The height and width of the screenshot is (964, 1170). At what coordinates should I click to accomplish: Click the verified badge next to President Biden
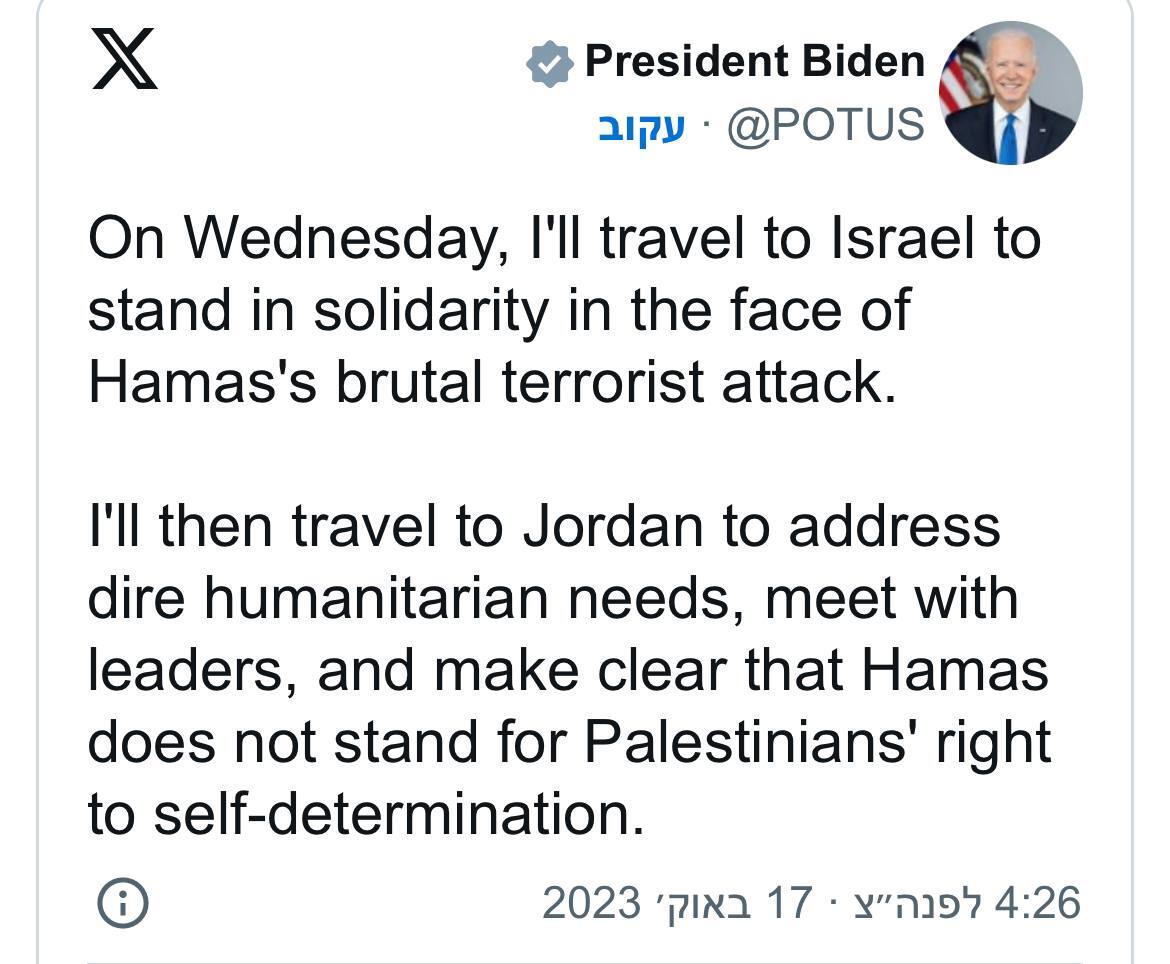550,63
